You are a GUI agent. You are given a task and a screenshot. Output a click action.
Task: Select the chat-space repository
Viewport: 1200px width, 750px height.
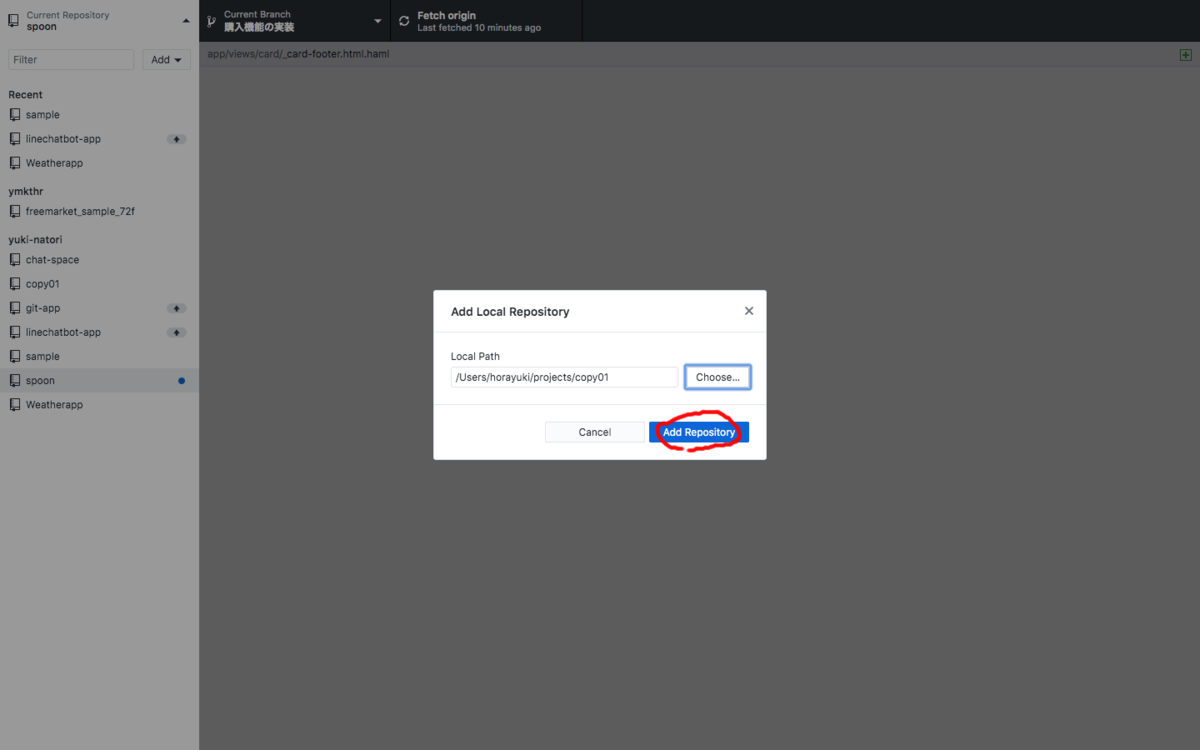[x=99, y=260]
